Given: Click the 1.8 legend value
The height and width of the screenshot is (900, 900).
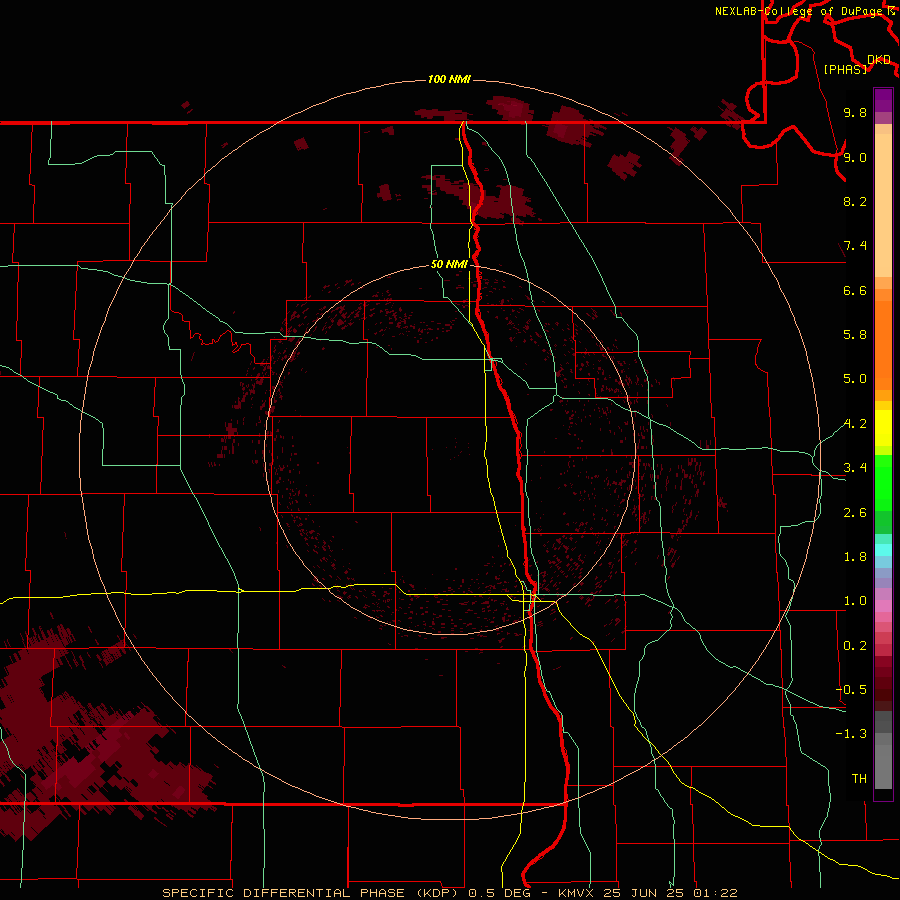Looking at the screenshot, I should pos(855,557).
